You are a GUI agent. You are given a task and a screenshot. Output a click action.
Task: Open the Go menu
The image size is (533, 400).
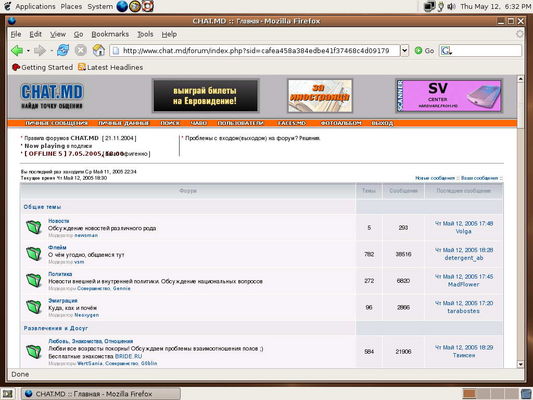tap(79, 34)
